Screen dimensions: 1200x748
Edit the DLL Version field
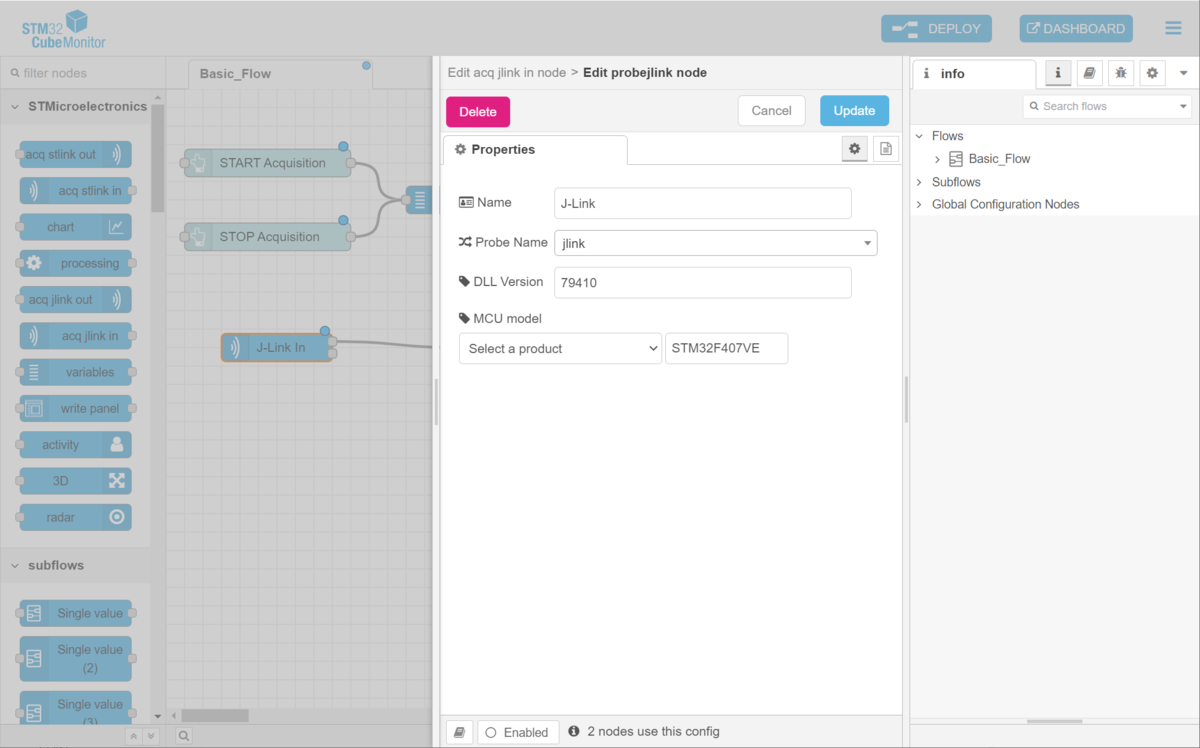pos(702,282)
